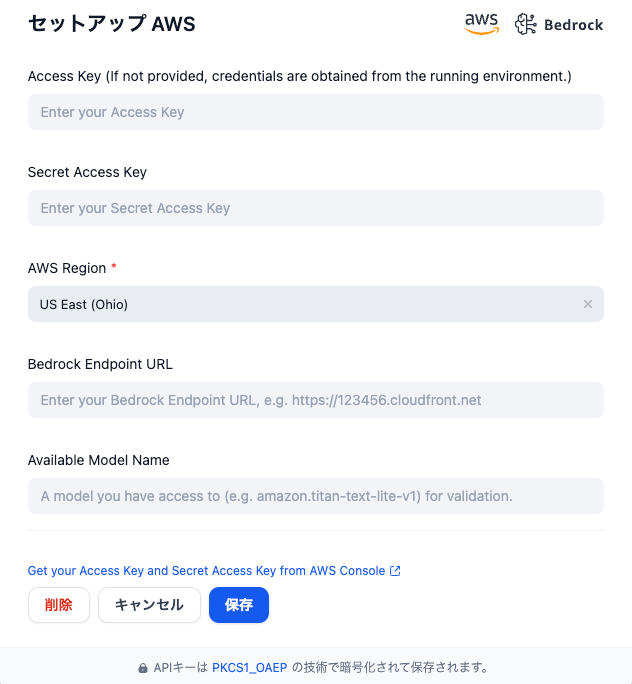
Task: Click the AWS Region label
Action: [x=67, y=268]
